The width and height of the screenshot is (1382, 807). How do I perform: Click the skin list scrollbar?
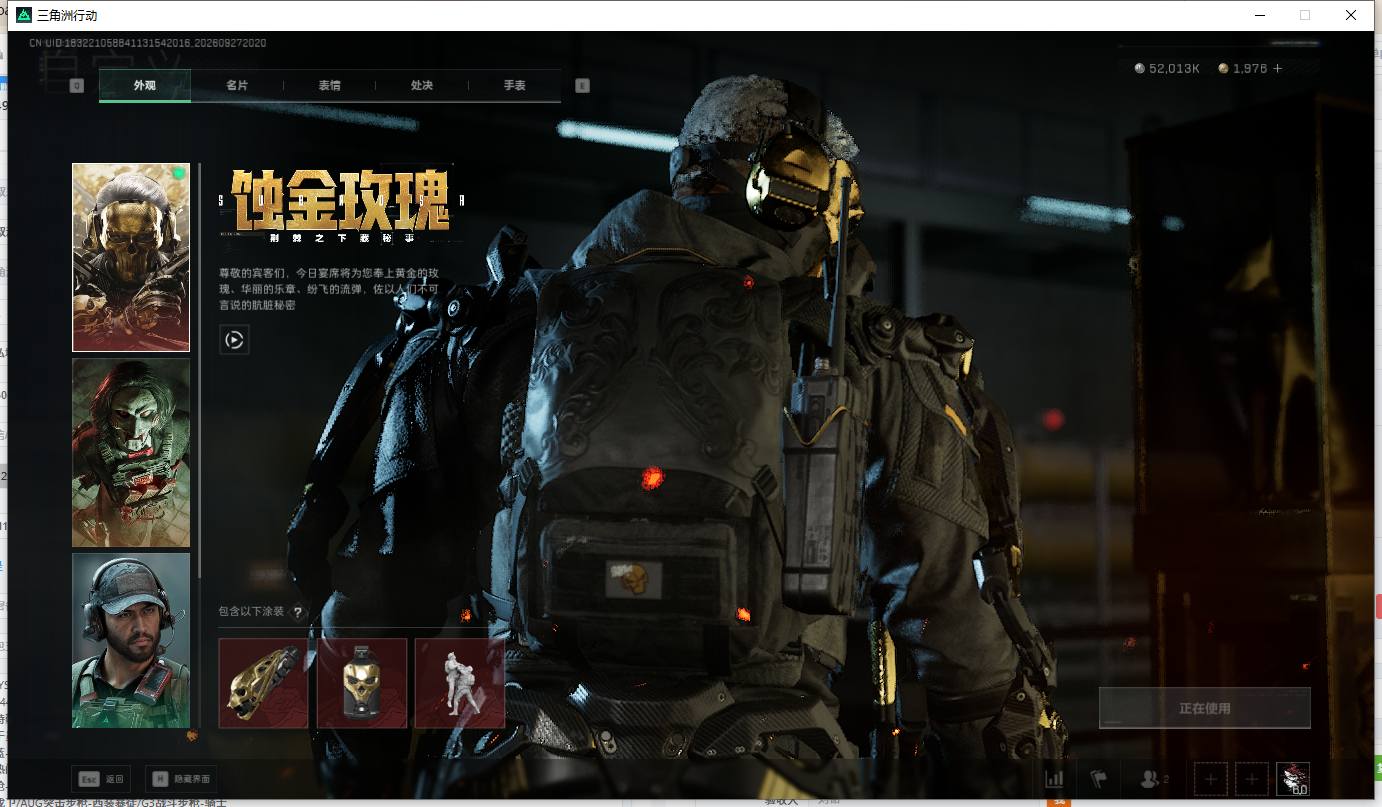200,370
